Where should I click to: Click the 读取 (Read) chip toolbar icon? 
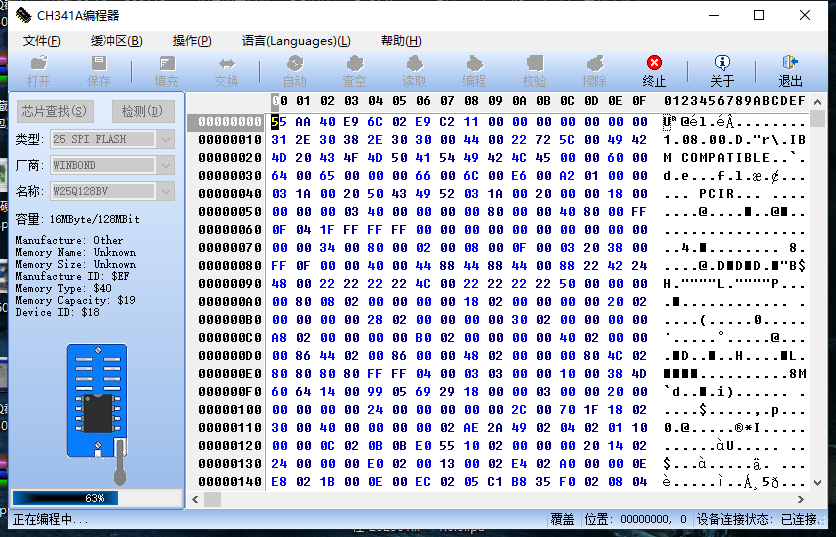pyautogui.click(x=413, y=70)
